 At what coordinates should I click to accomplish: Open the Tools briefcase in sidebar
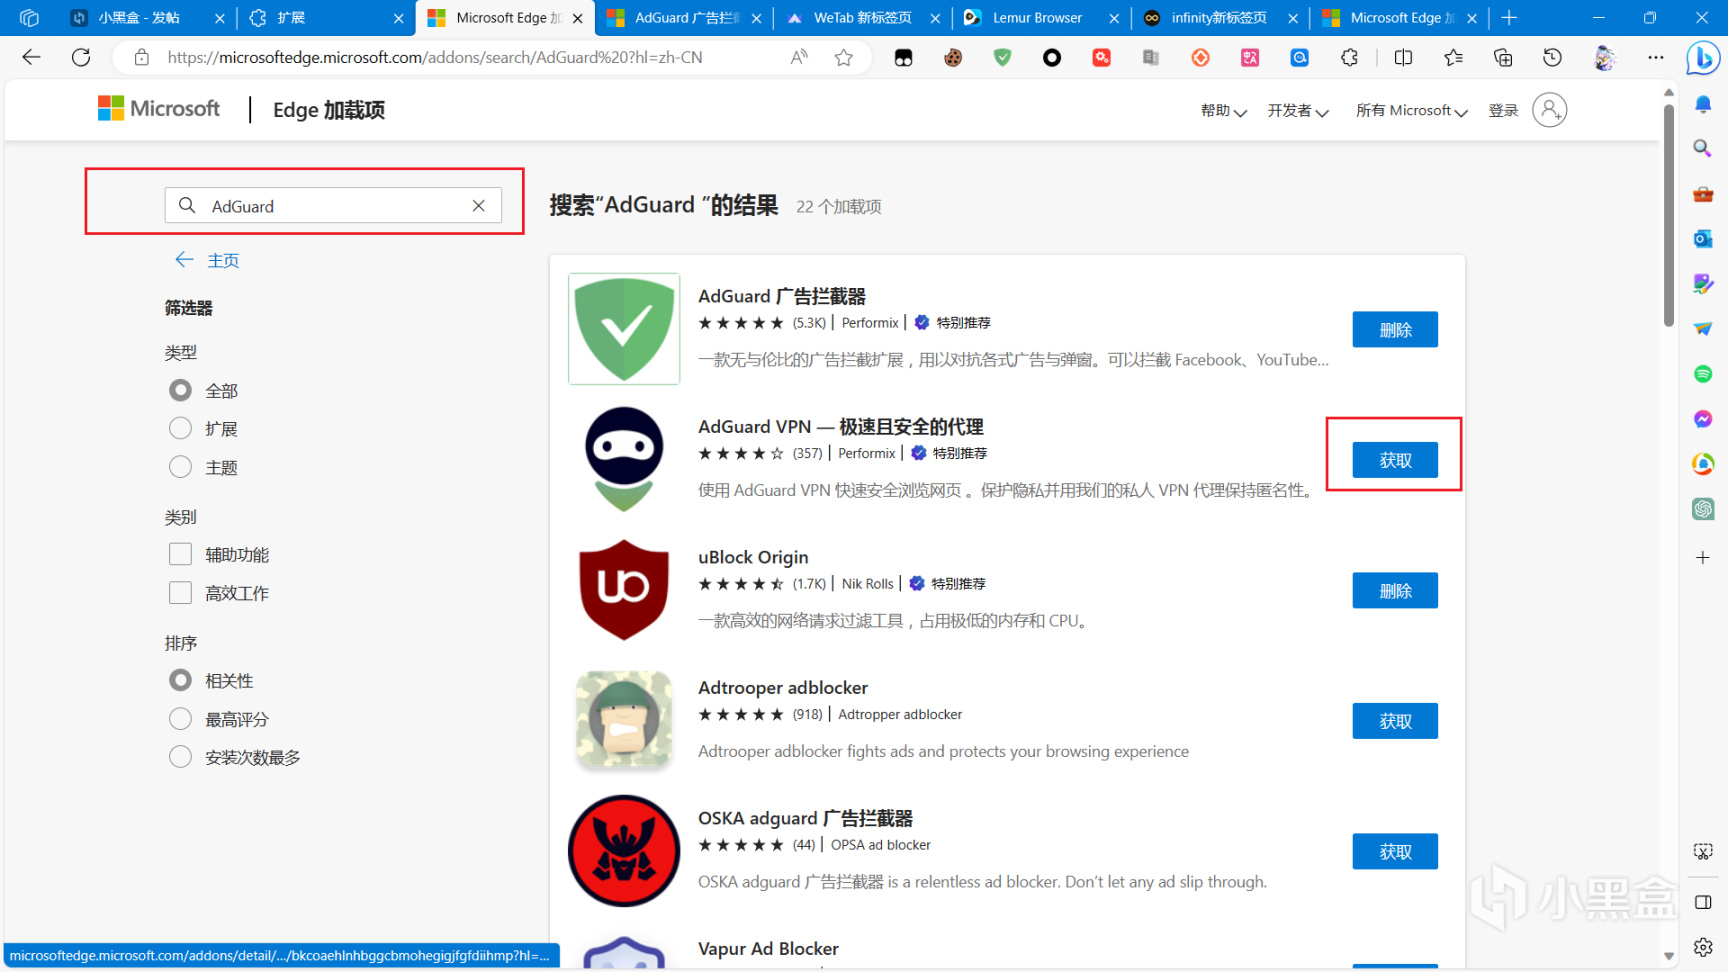point(1703,194)
